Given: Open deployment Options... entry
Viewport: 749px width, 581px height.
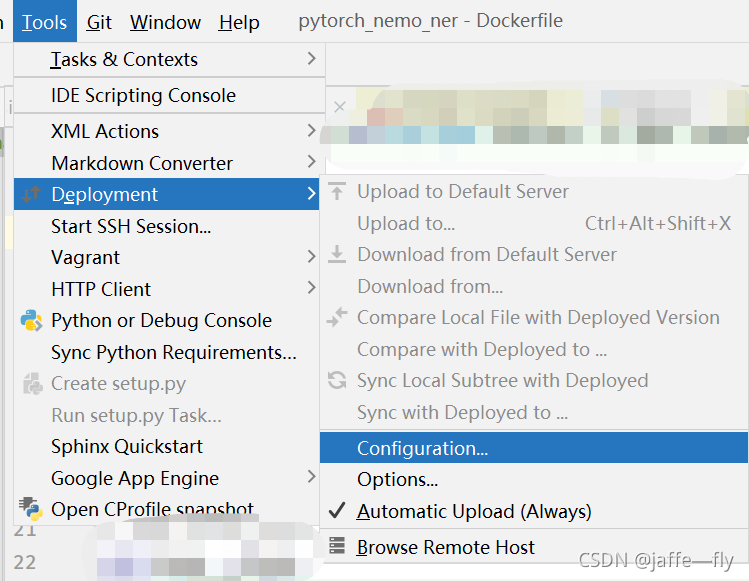Looking at the screenshot, I should [x=397, y=480].
